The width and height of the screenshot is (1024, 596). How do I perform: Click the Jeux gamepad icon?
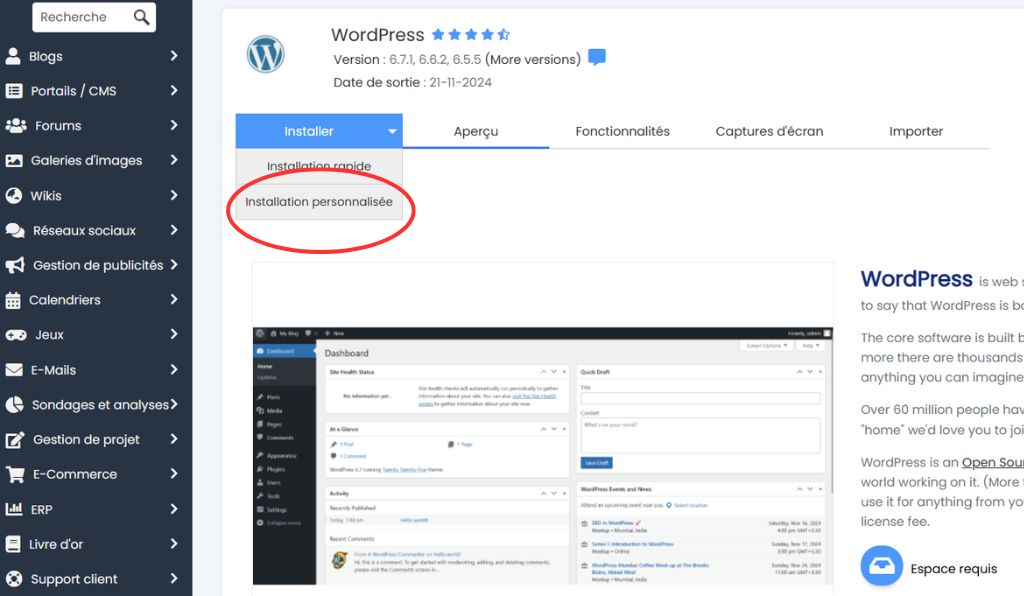[16, 335]
